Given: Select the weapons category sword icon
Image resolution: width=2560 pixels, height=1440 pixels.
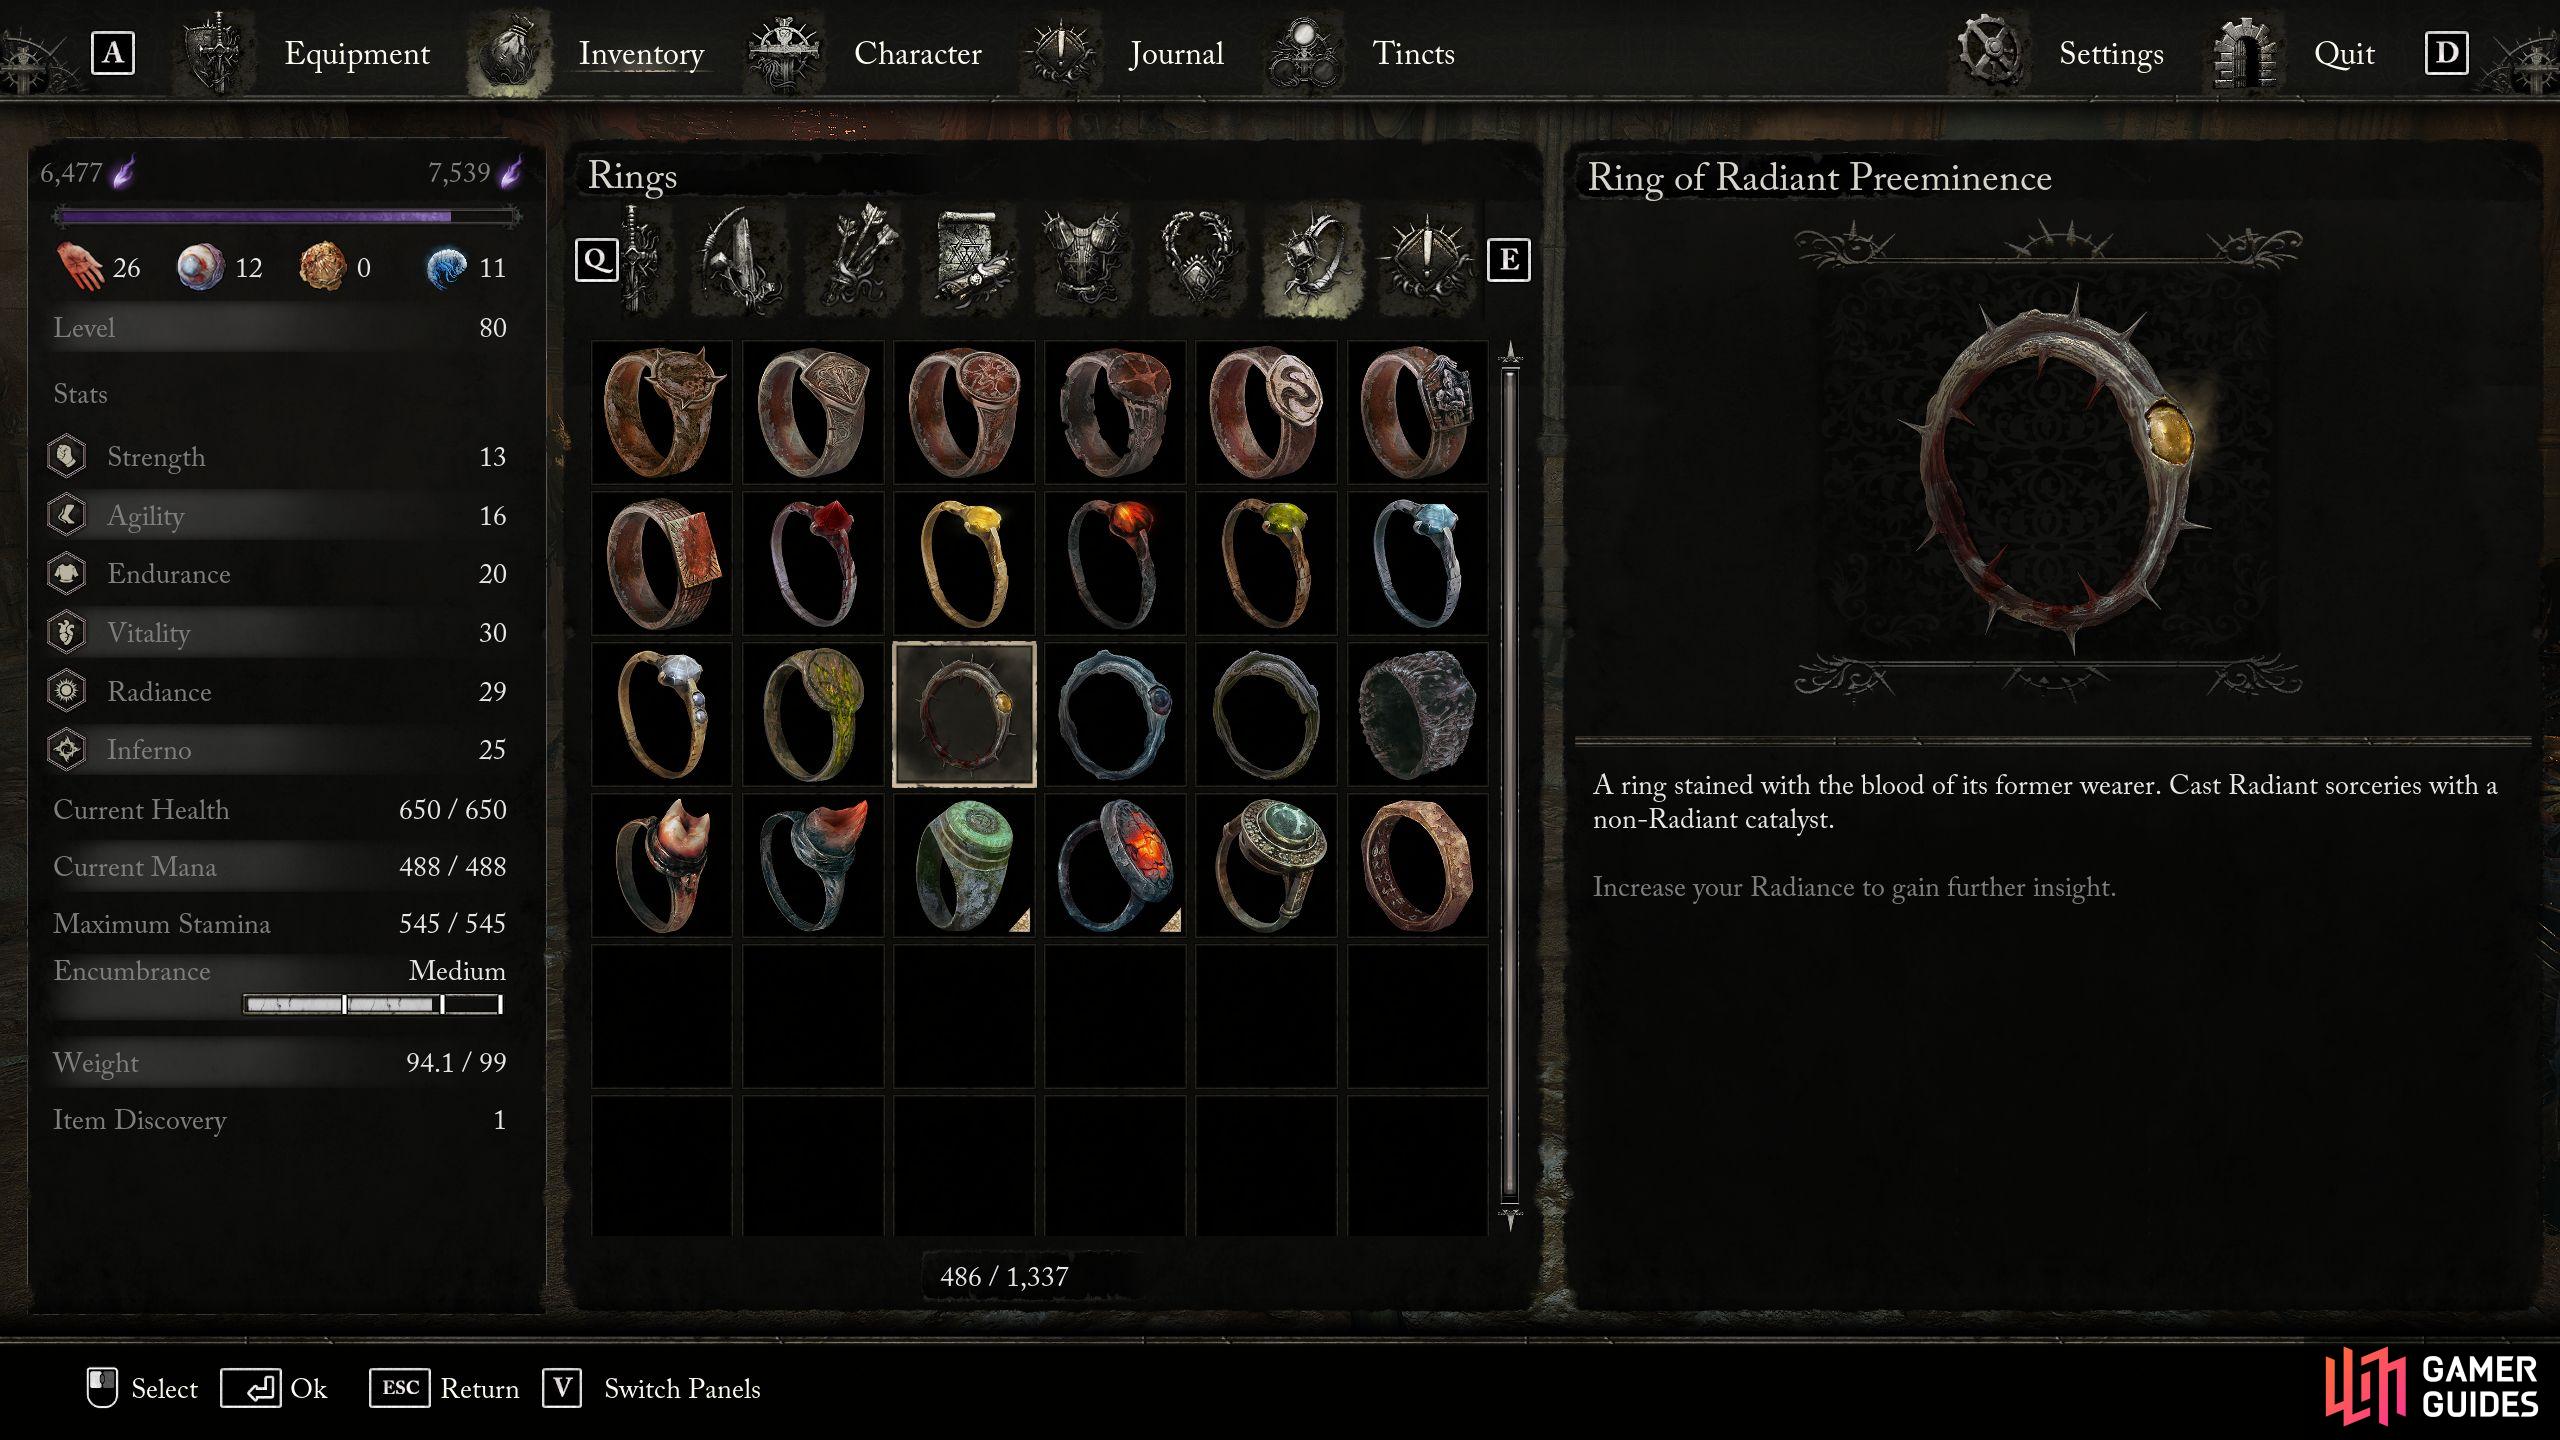Looking at the screenshot, I should [638, 259].
